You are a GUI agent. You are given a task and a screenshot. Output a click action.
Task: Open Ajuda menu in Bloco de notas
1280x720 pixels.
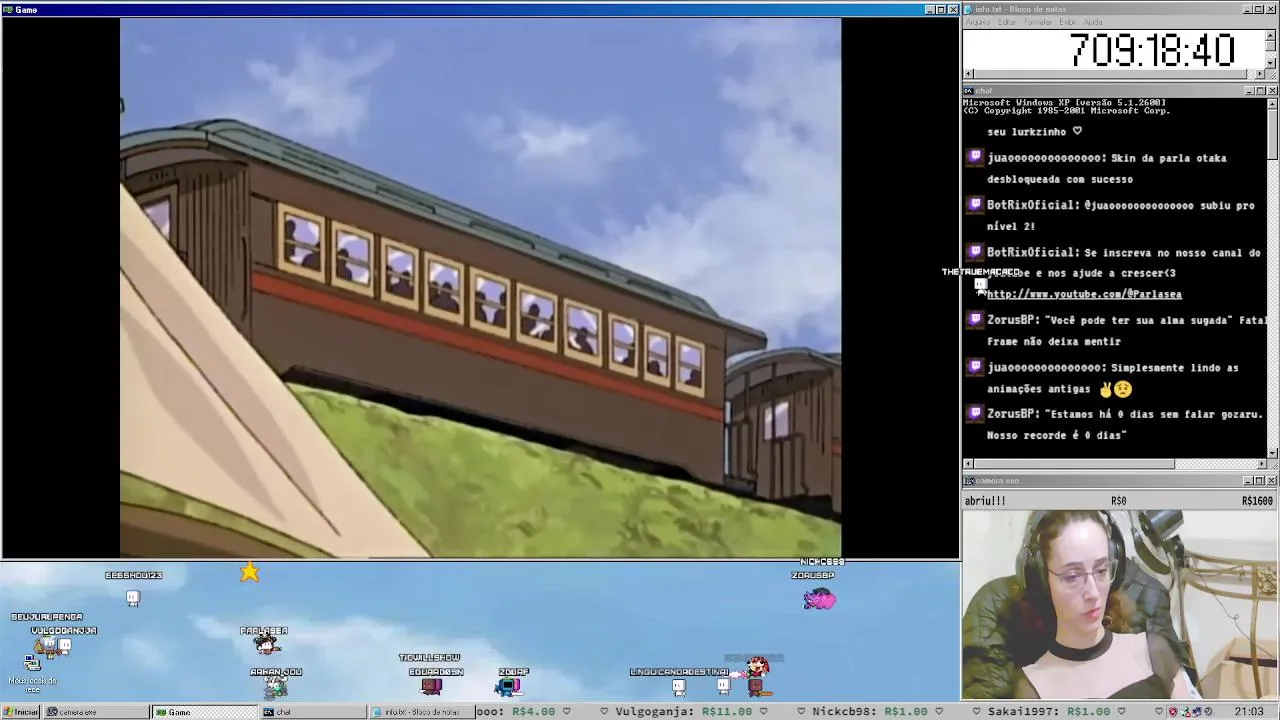(x=1093, y=22)
